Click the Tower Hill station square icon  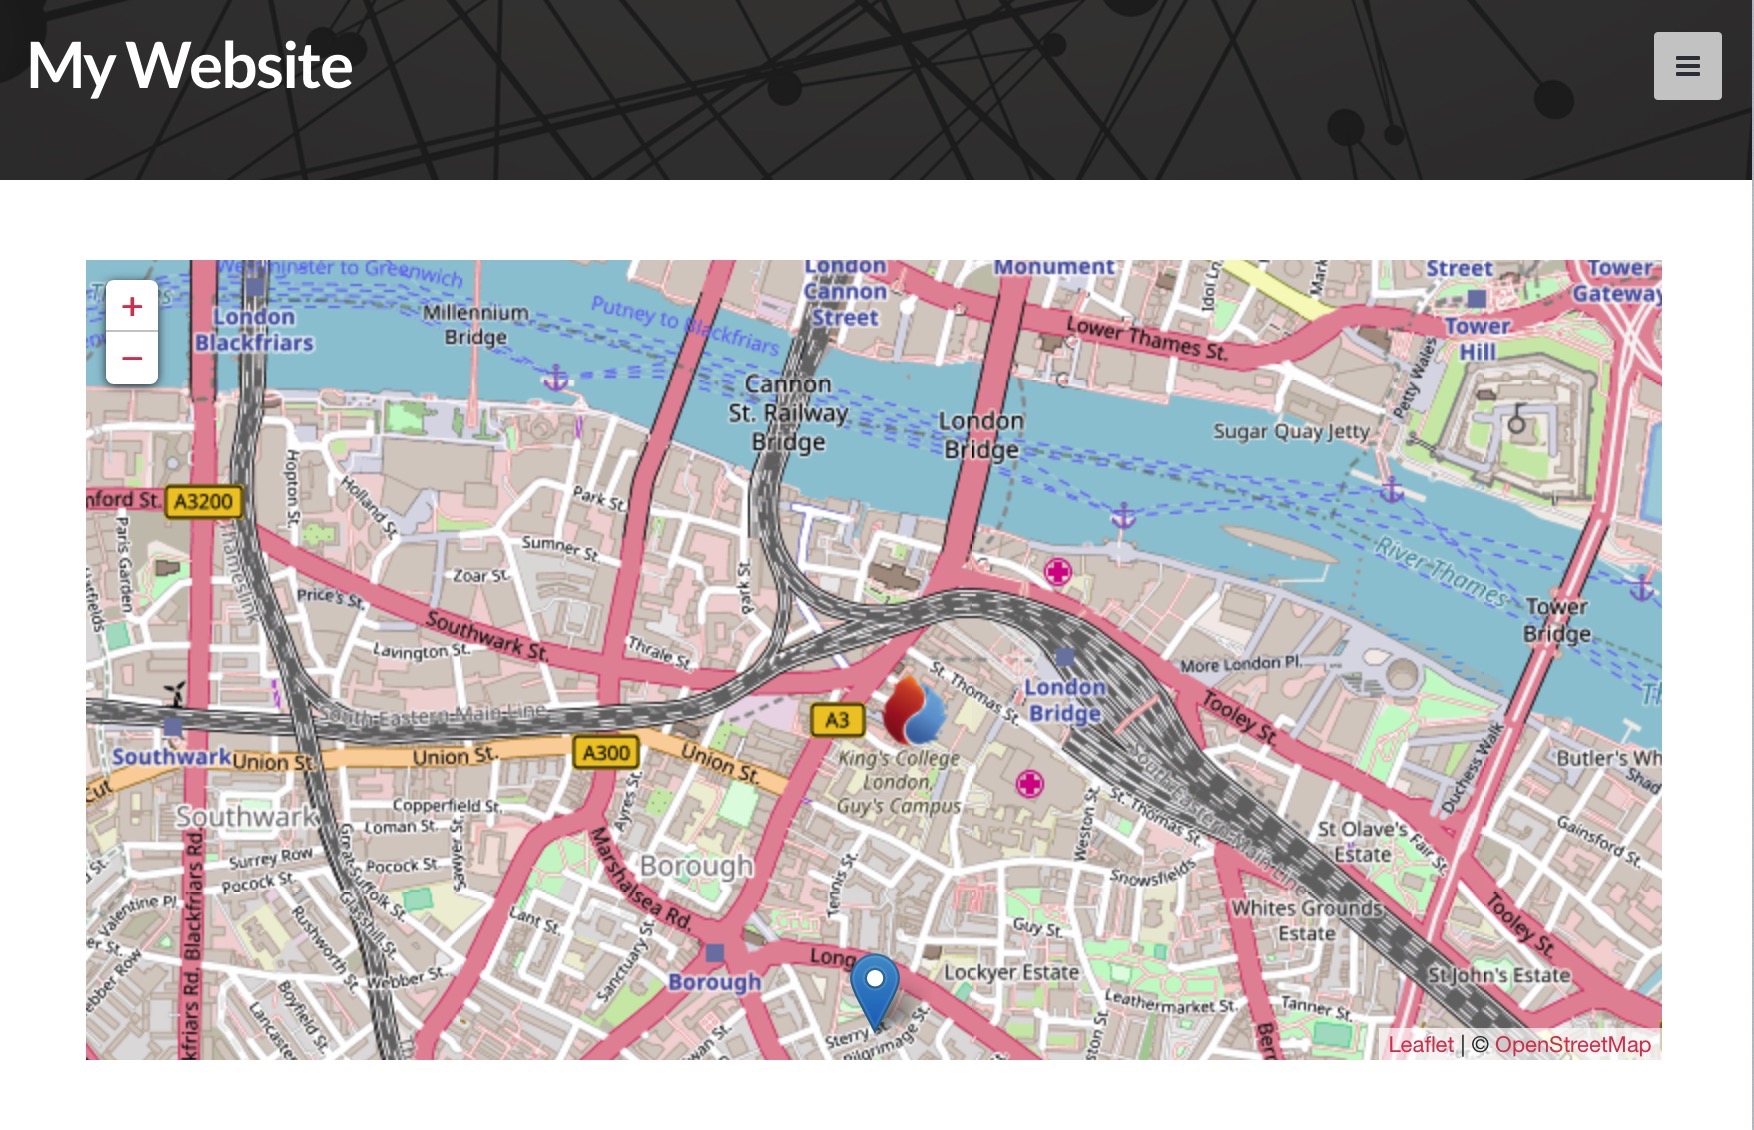pos(1477,298)
